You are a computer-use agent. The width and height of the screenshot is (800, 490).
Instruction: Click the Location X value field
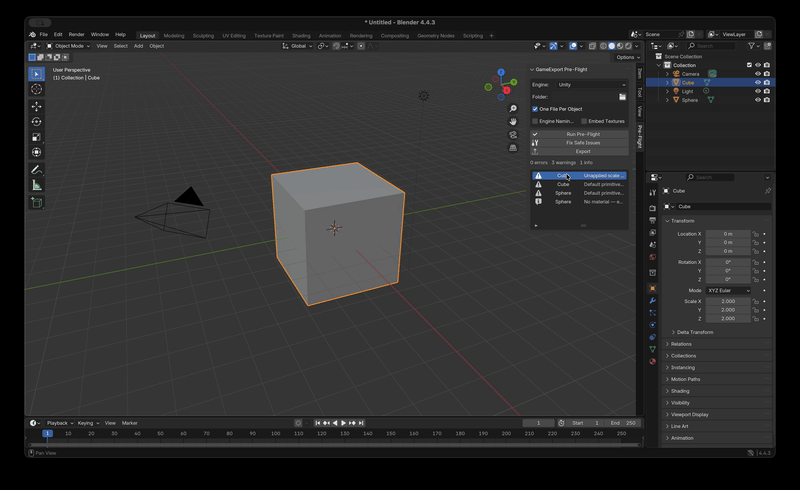[728, 234]
